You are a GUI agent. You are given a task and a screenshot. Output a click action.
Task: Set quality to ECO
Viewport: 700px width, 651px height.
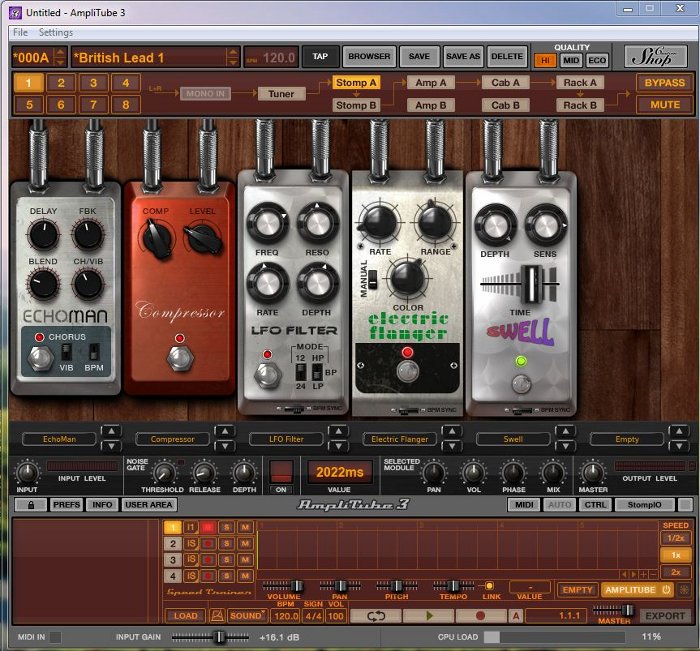[x=597, y=60]
